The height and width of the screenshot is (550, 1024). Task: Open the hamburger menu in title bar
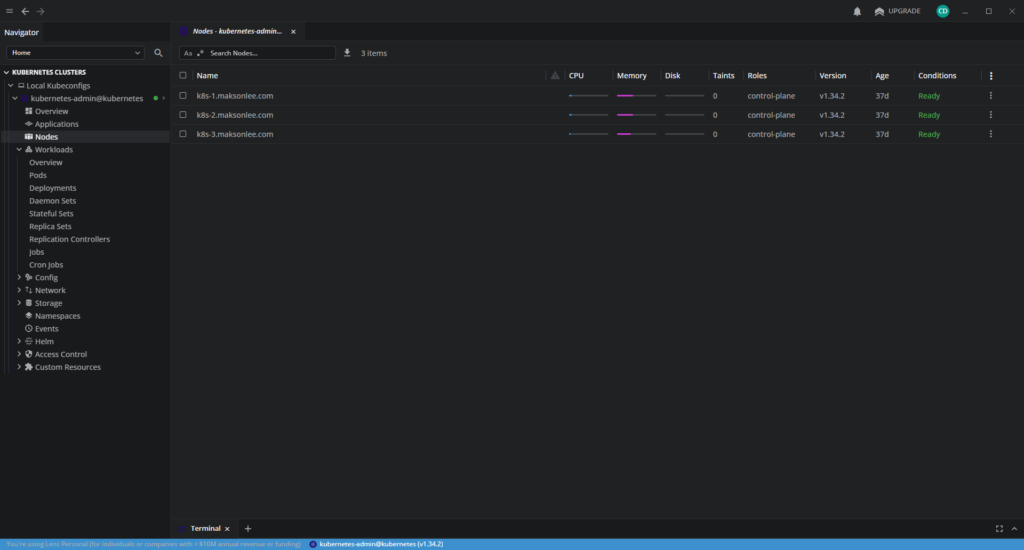coord(9,11)
